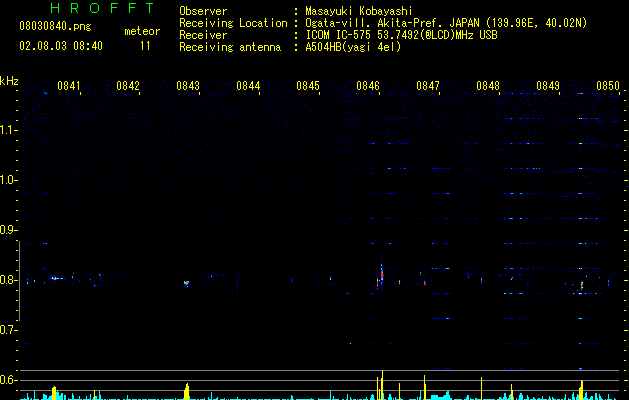This screenshot has height=400, width=629.
Task: Click the bright meteor echo just before 0841
Action: point(55,278)
